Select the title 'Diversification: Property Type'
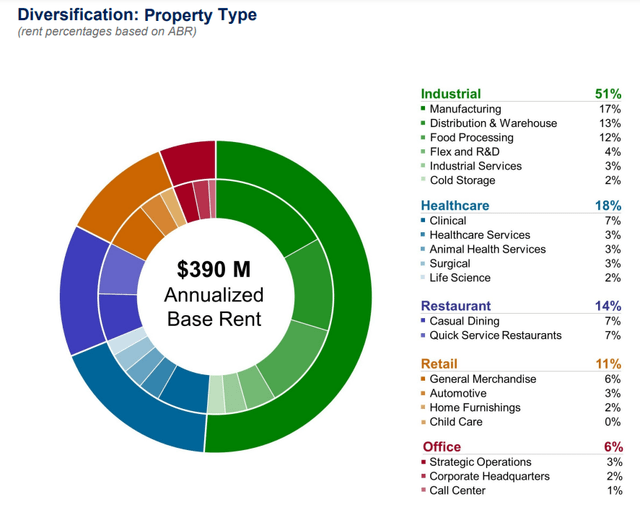The width and height of the screenshot is (640, 507). [x=137, y=15]
